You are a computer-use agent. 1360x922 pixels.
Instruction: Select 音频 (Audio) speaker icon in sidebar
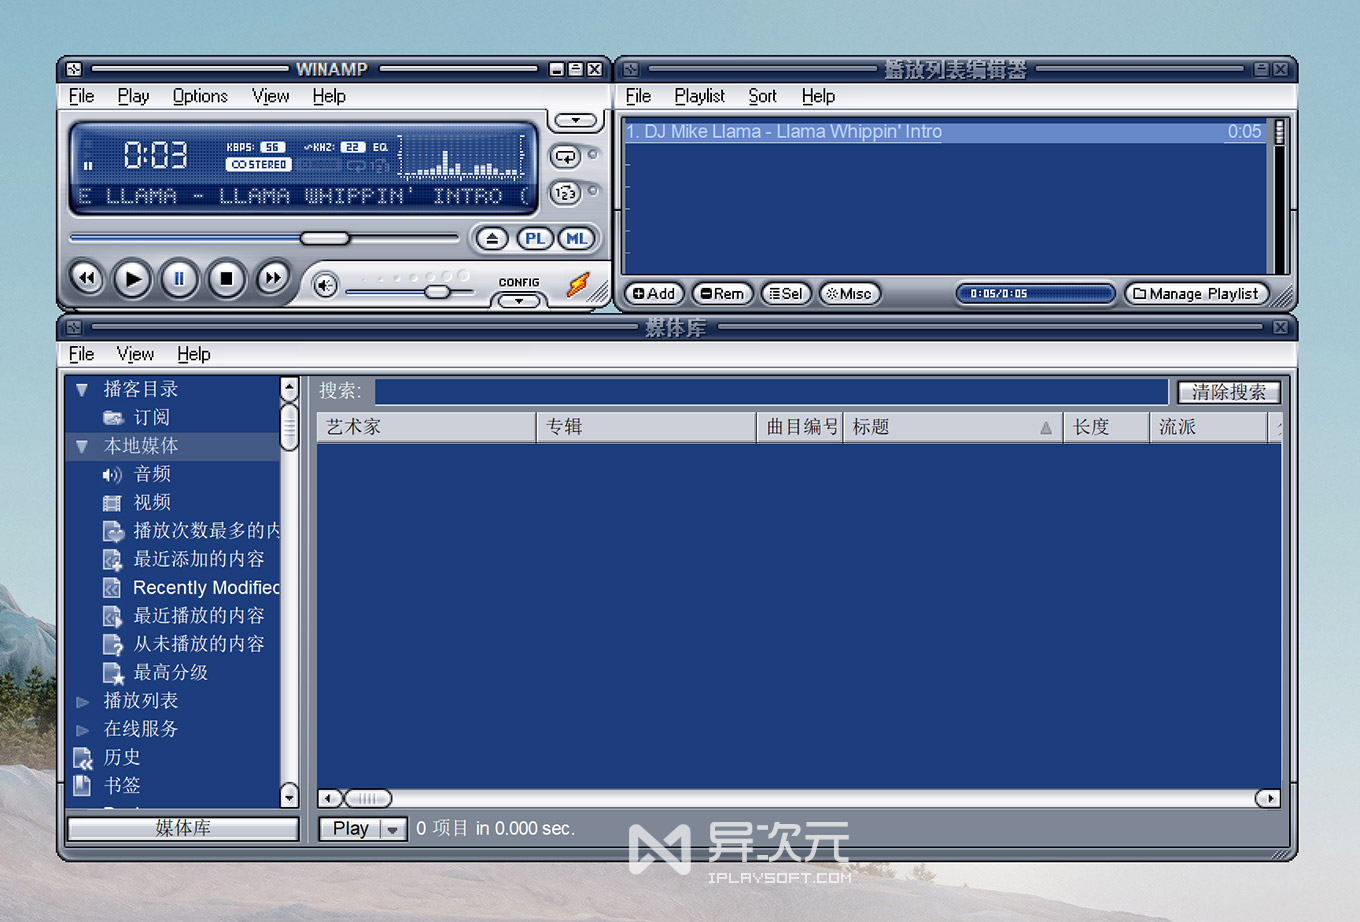(113, 474)
